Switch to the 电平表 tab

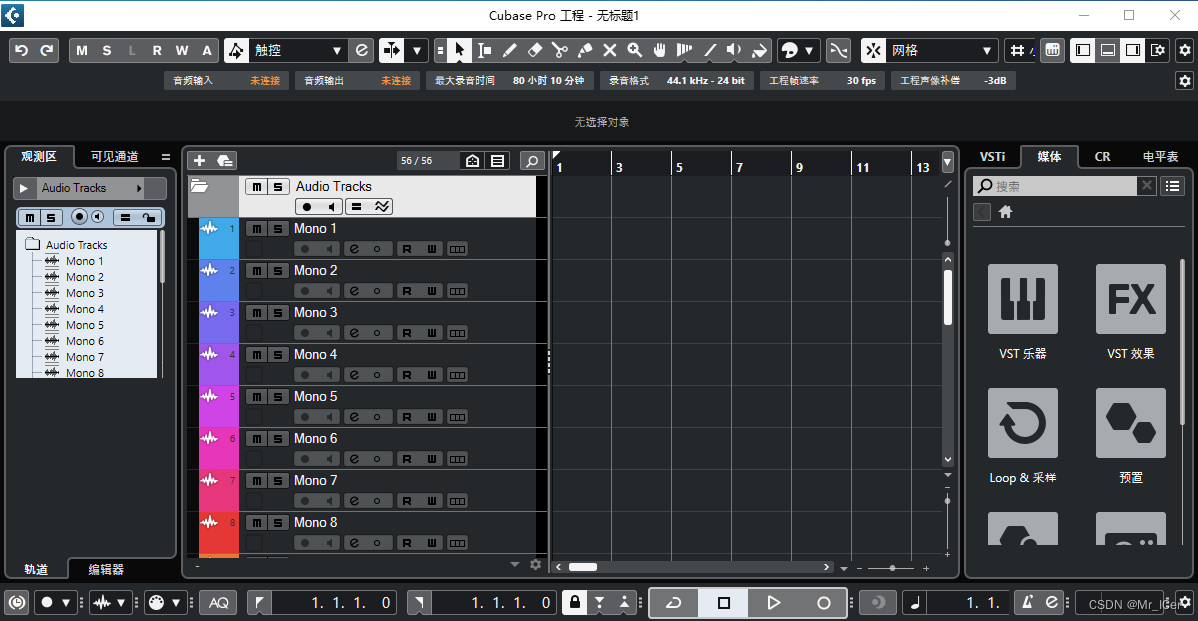coord(1160,157)
